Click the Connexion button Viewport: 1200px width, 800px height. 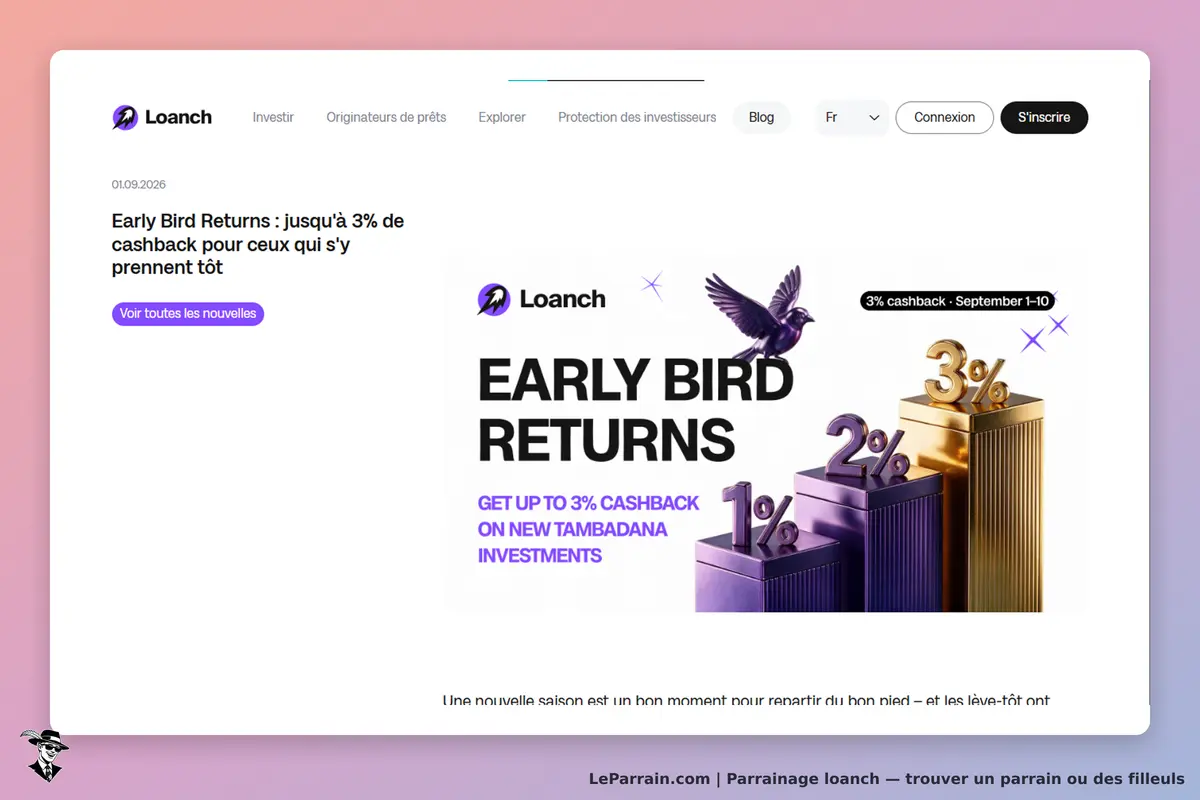pos(944,117)
